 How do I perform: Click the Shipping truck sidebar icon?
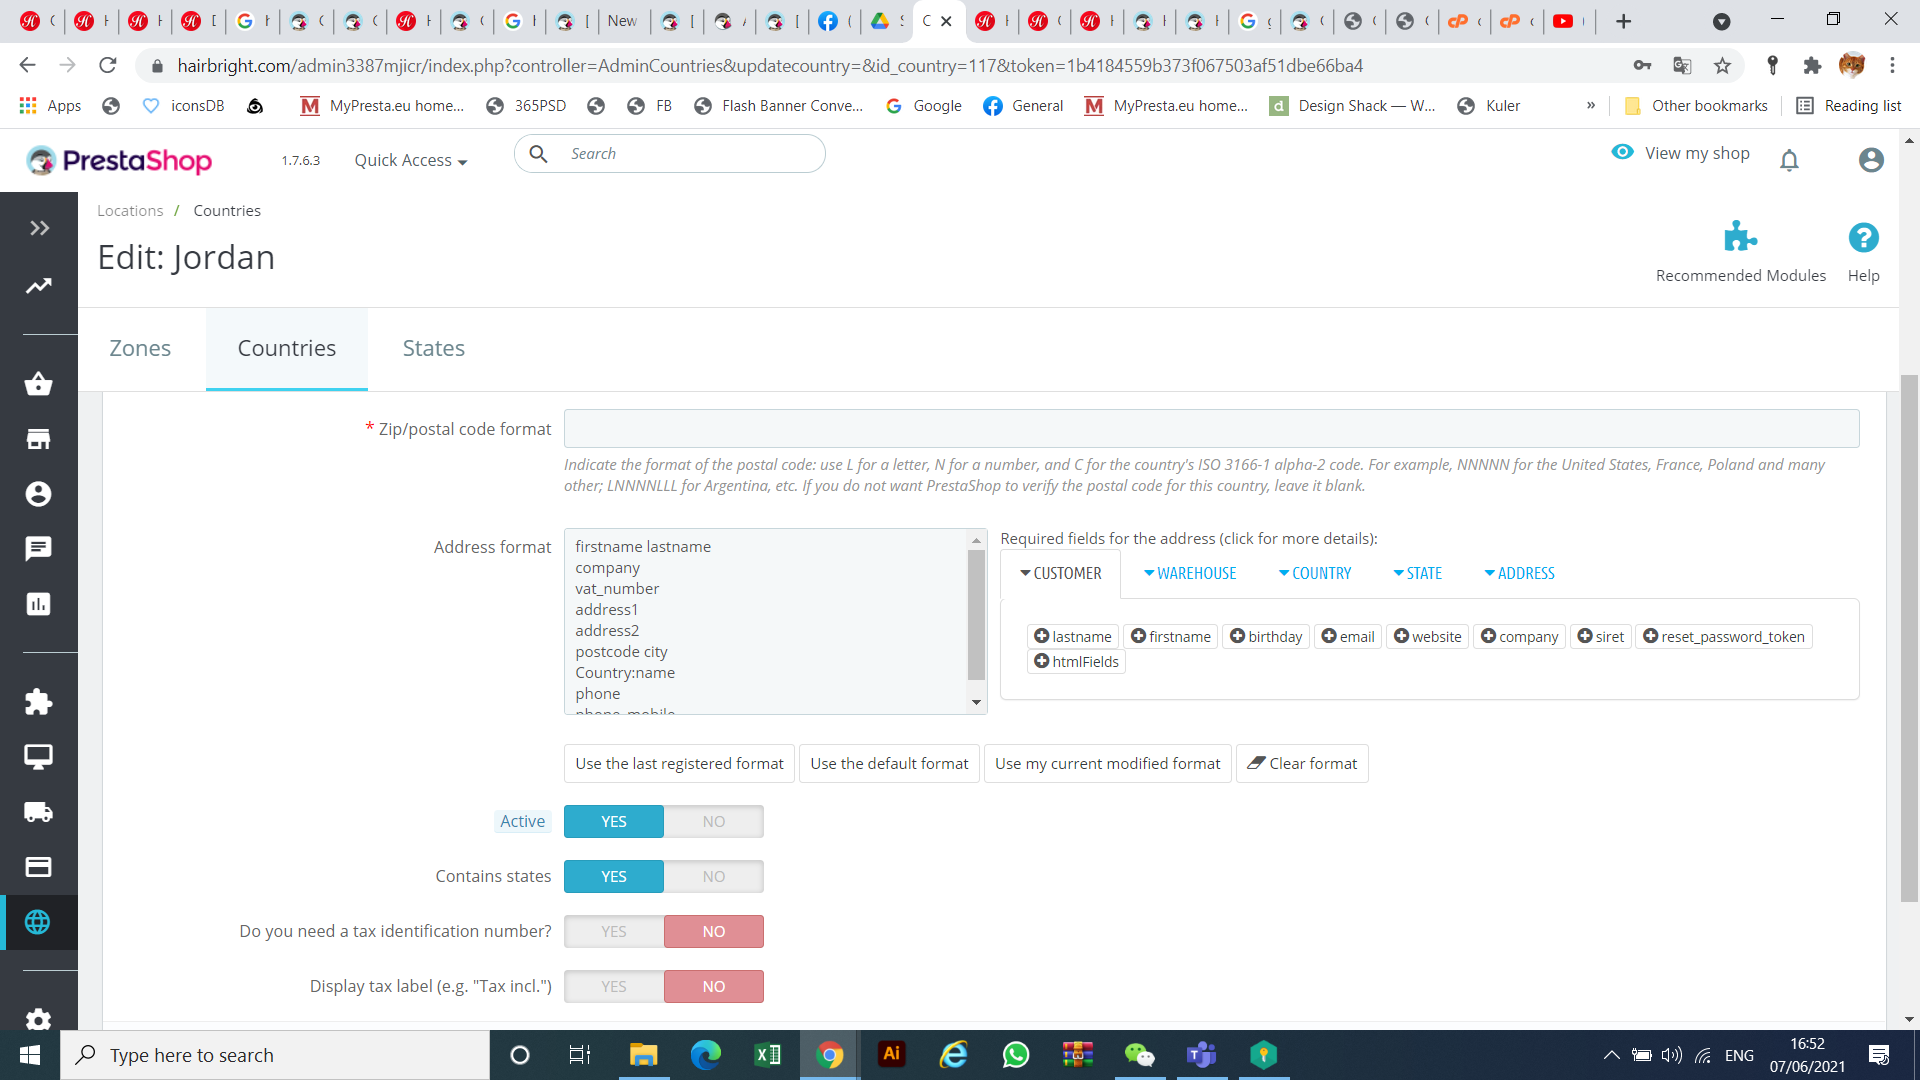click(38, 812)
